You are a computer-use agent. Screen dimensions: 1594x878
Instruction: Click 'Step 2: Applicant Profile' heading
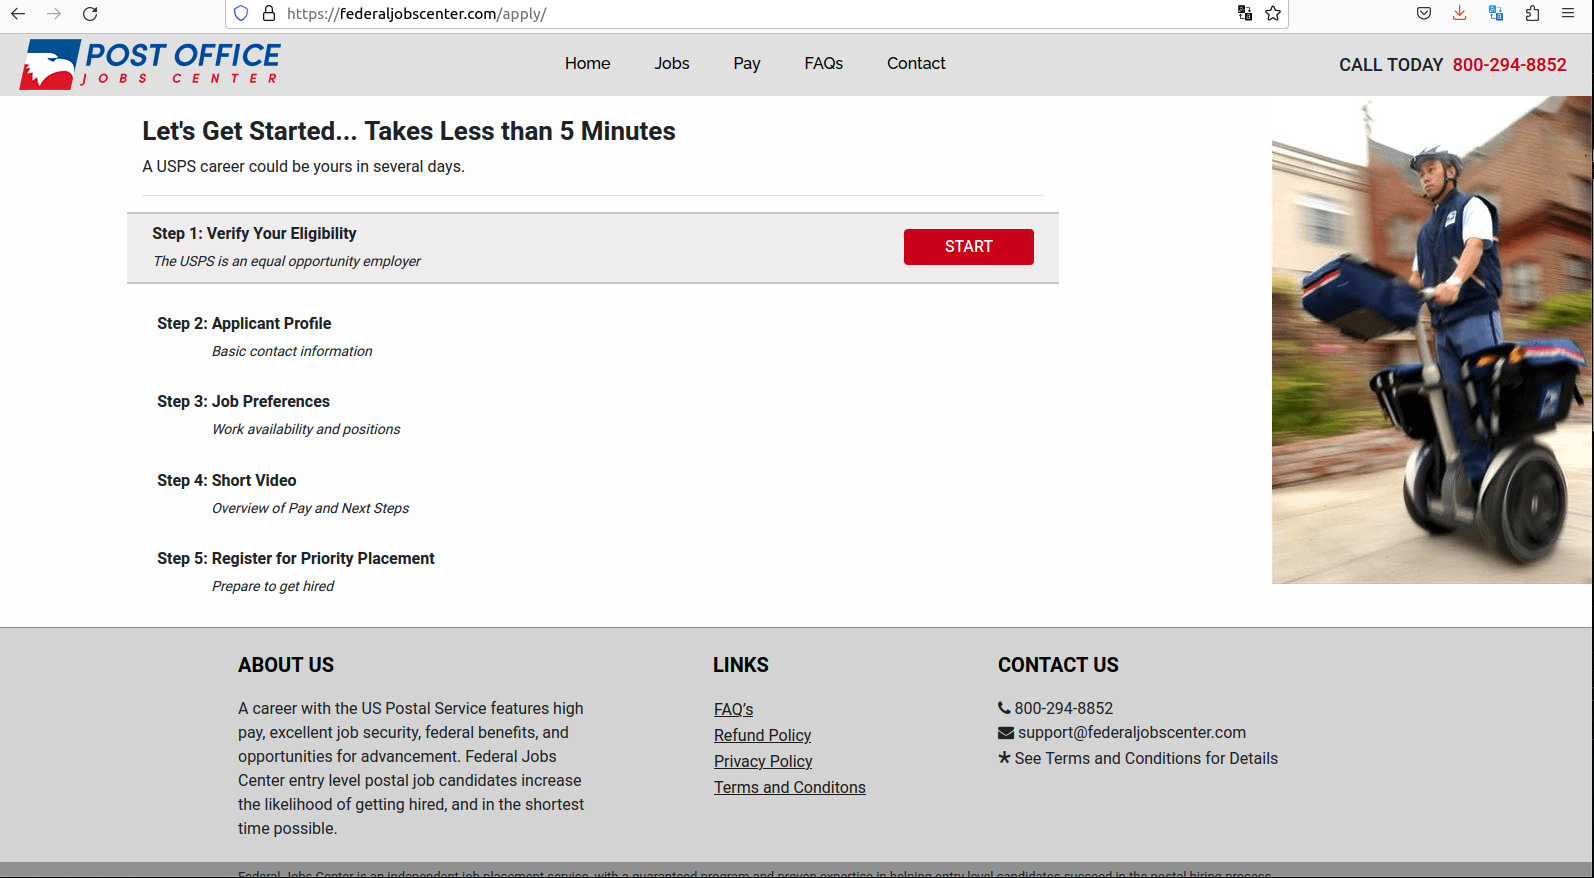click(x=244, y=323)
